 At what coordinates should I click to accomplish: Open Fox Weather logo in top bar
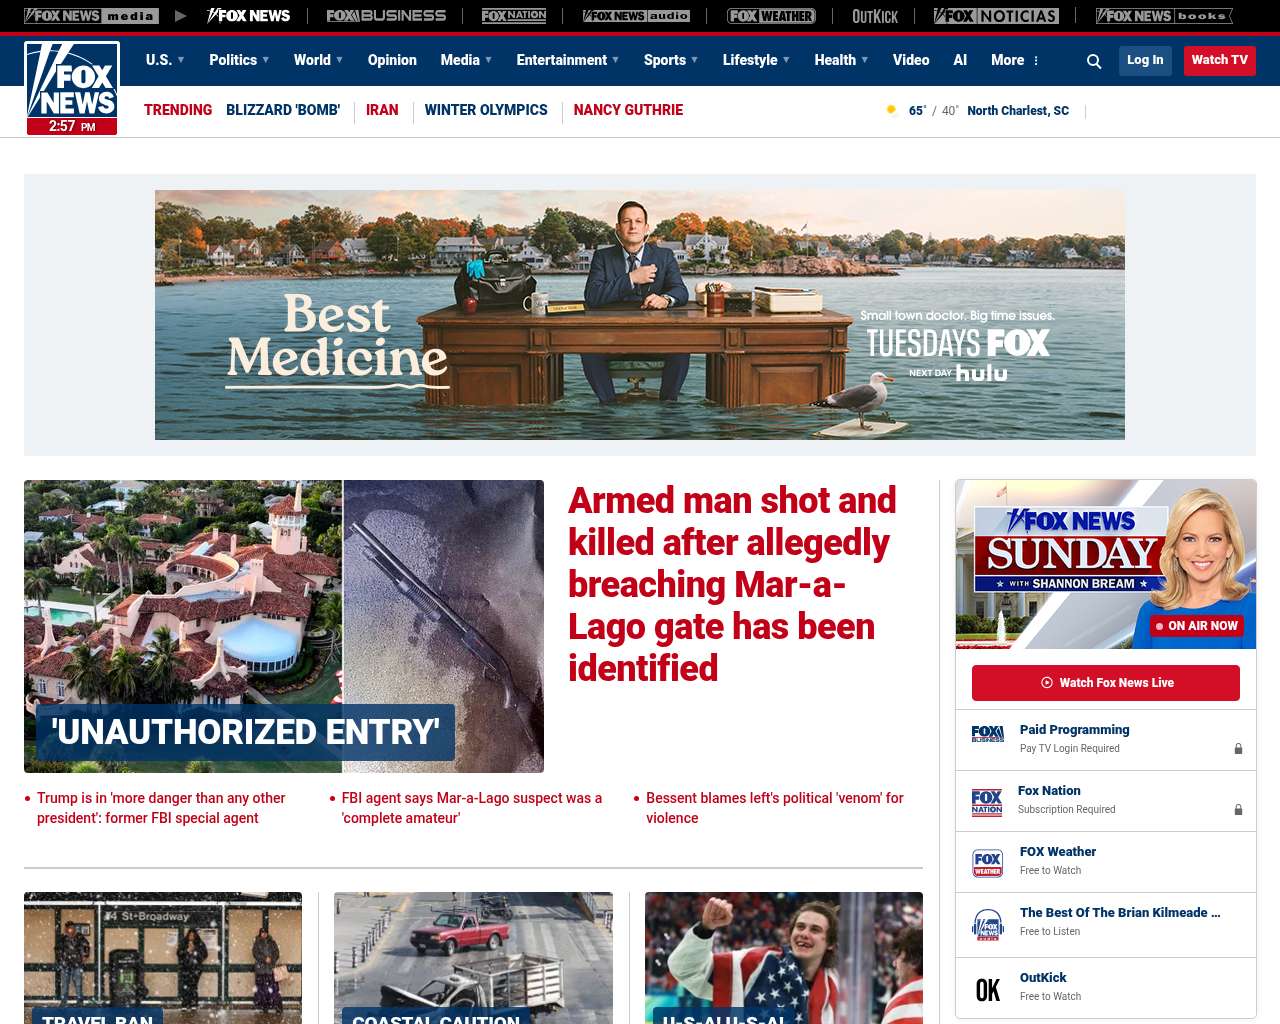tap(771, 16)
